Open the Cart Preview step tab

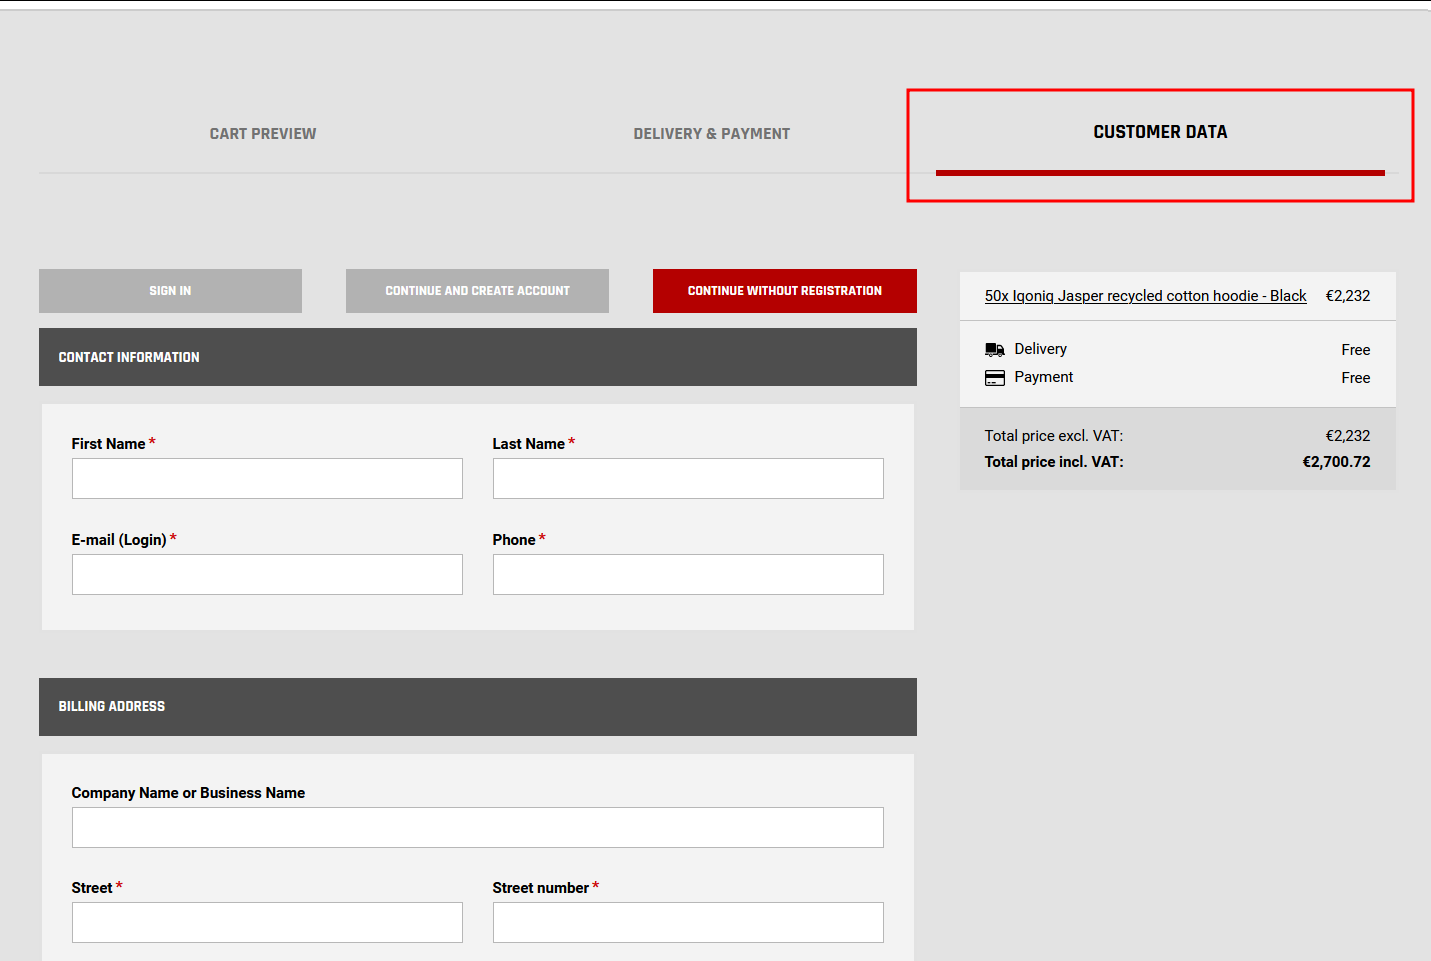tap(263, 133)
